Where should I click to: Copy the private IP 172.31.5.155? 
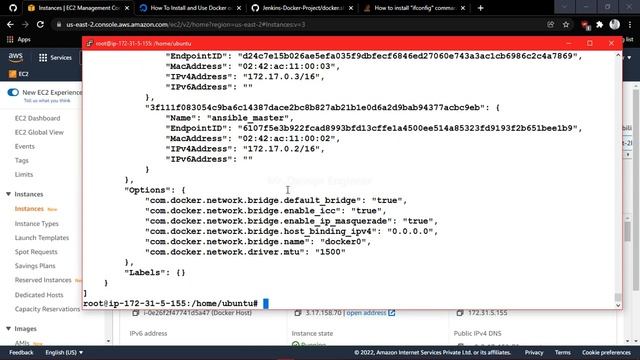(x=460, y=313)
